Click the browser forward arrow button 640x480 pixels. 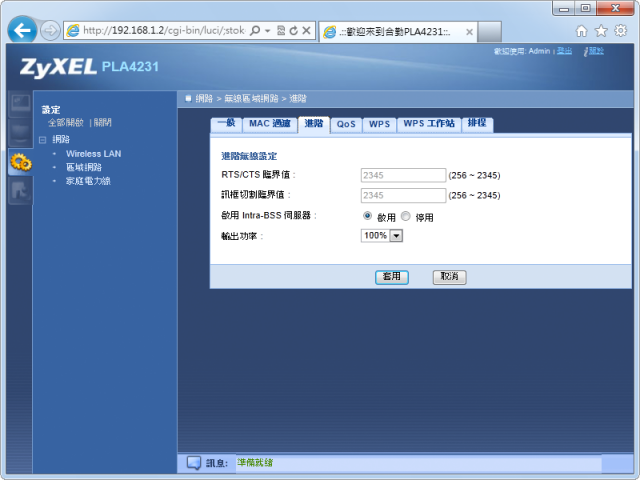click(x=50, y=31)
